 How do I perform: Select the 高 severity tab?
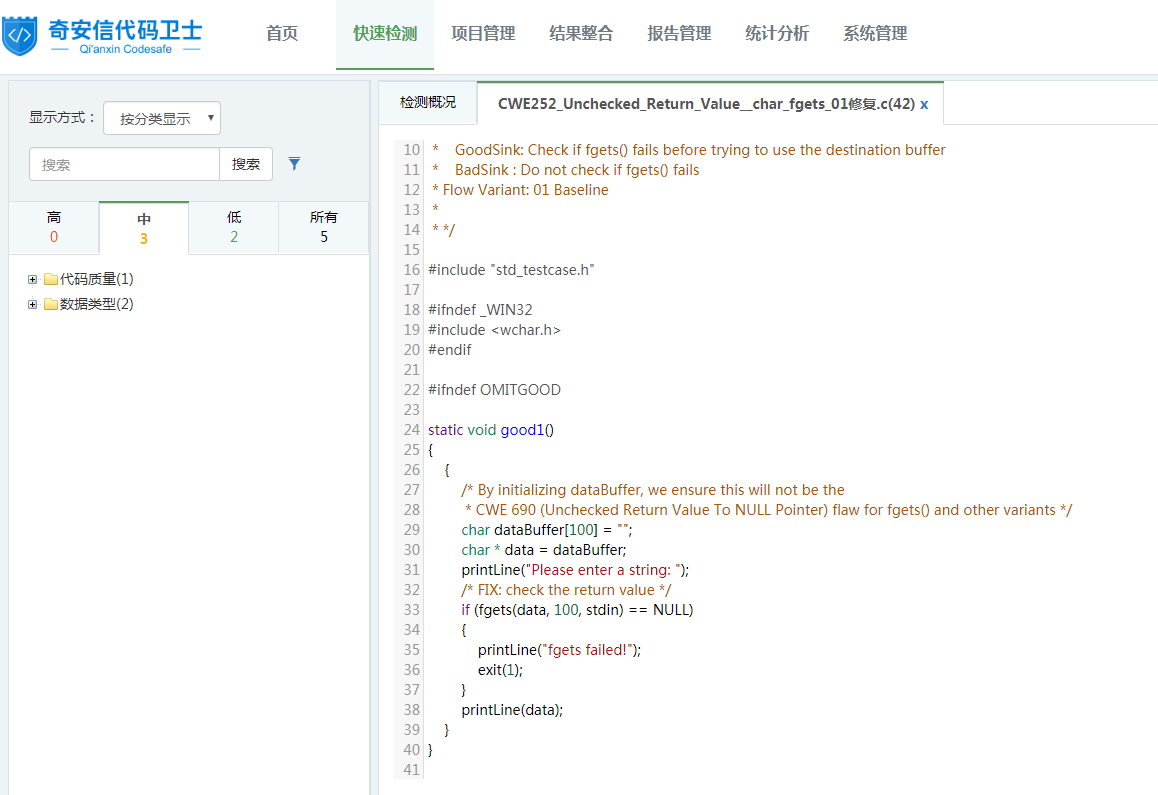(54, 227)
